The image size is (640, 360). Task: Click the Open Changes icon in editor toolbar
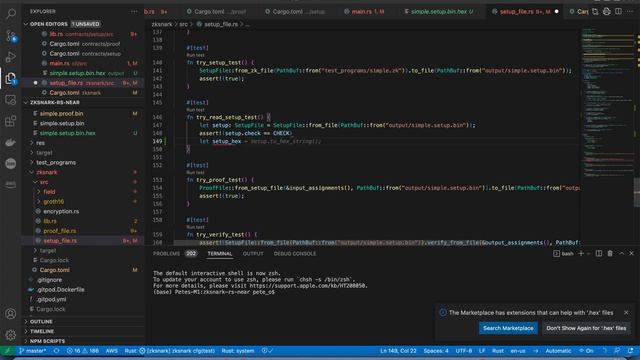tap(595, 11)
